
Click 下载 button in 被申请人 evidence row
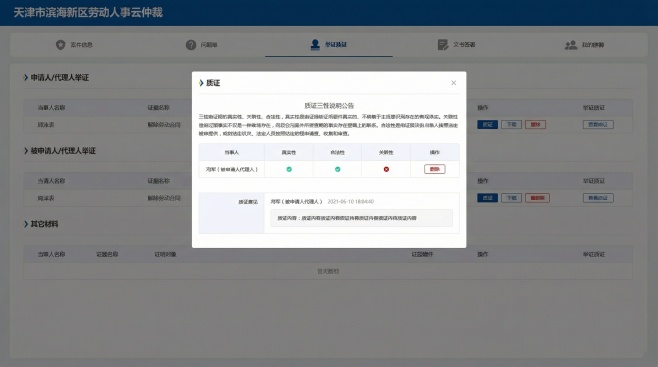click(511, 198)
